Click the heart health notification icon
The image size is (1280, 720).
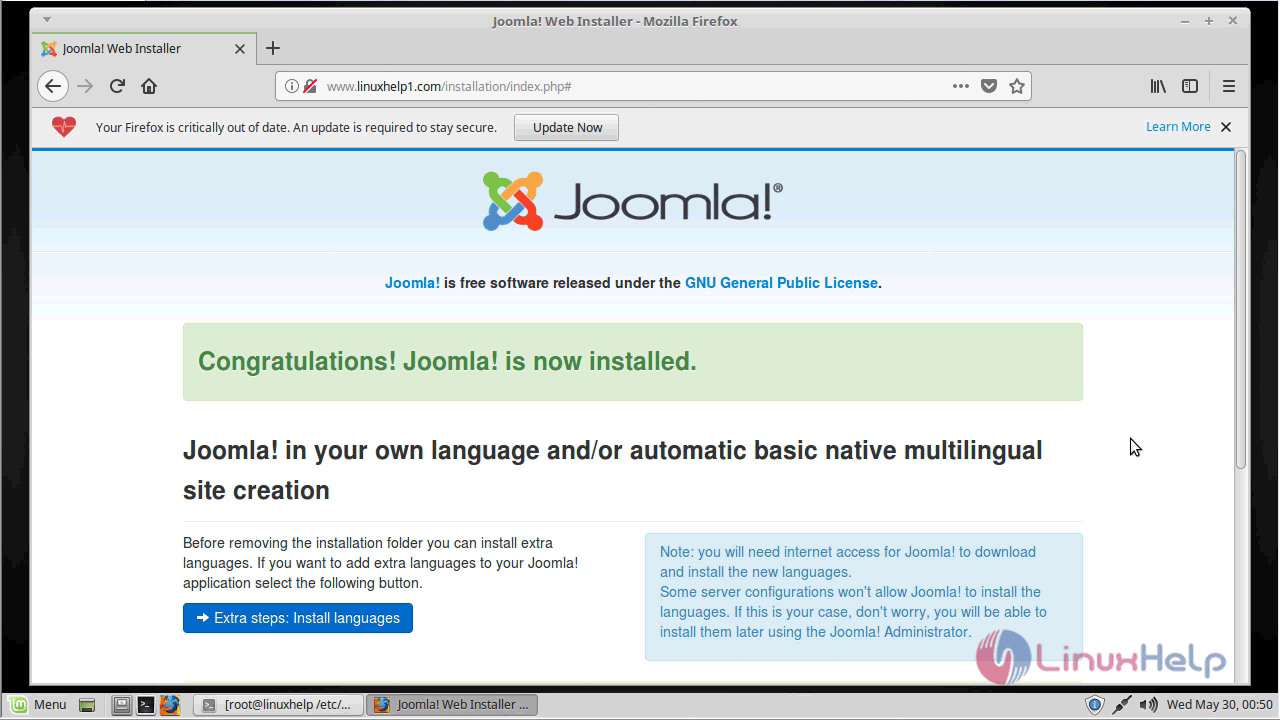tap(64, 127)
